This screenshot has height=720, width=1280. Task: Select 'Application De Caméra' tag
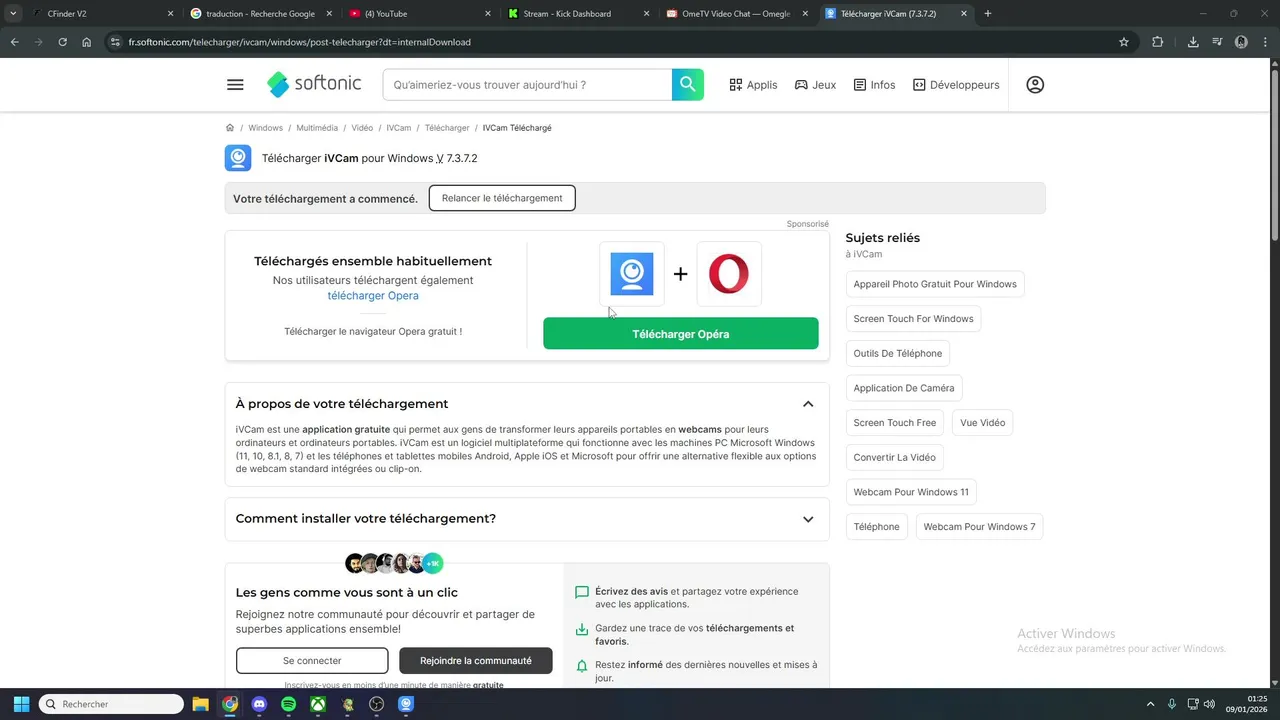coord(904,388)
